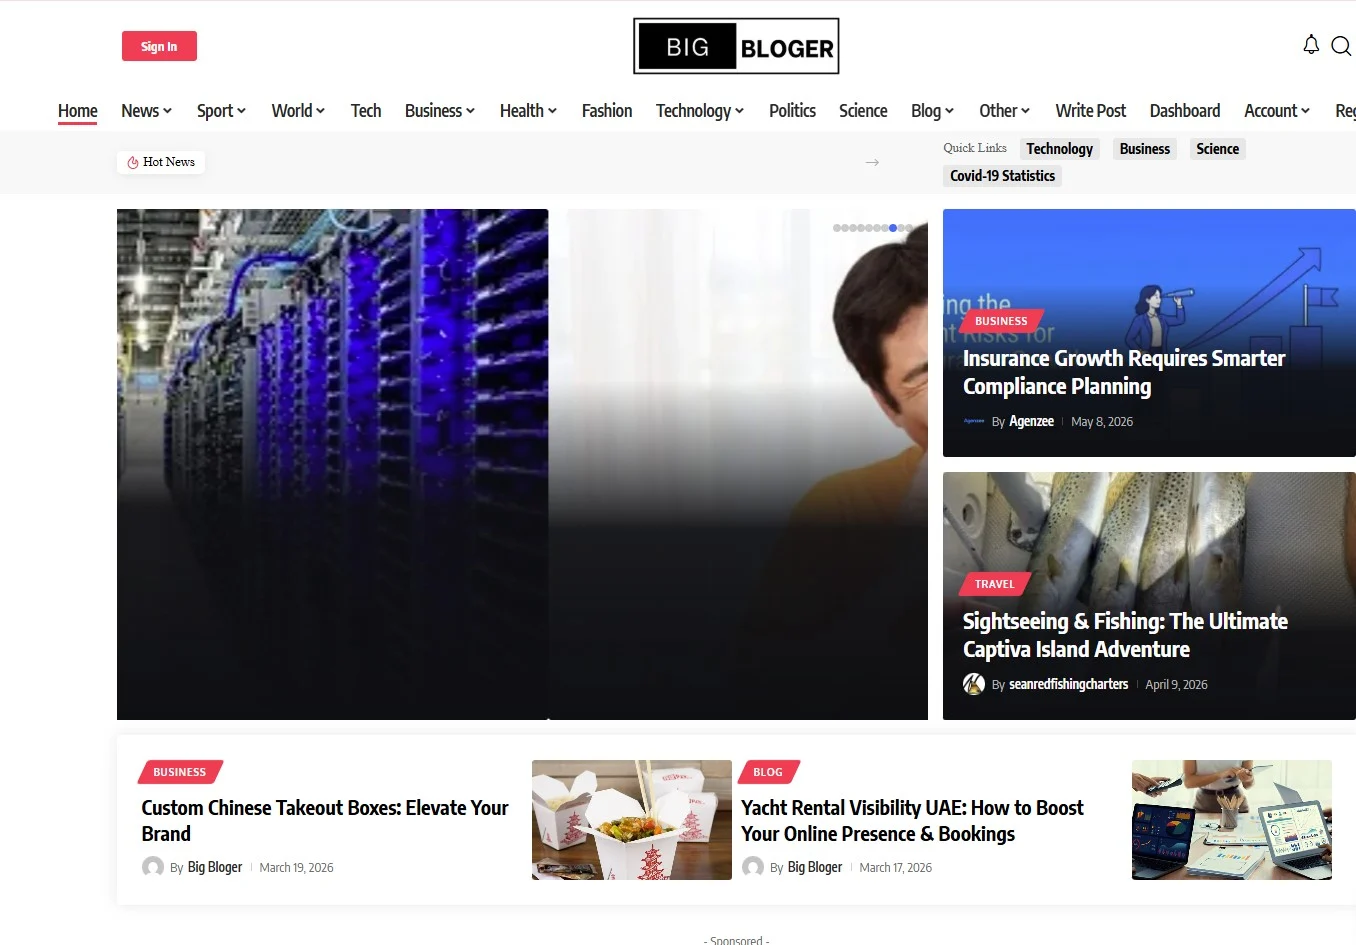Viewport: 1356px width, 945px height.
Task: Click the seanredfishingcharters author name
Action: [x=1069, y=684]
